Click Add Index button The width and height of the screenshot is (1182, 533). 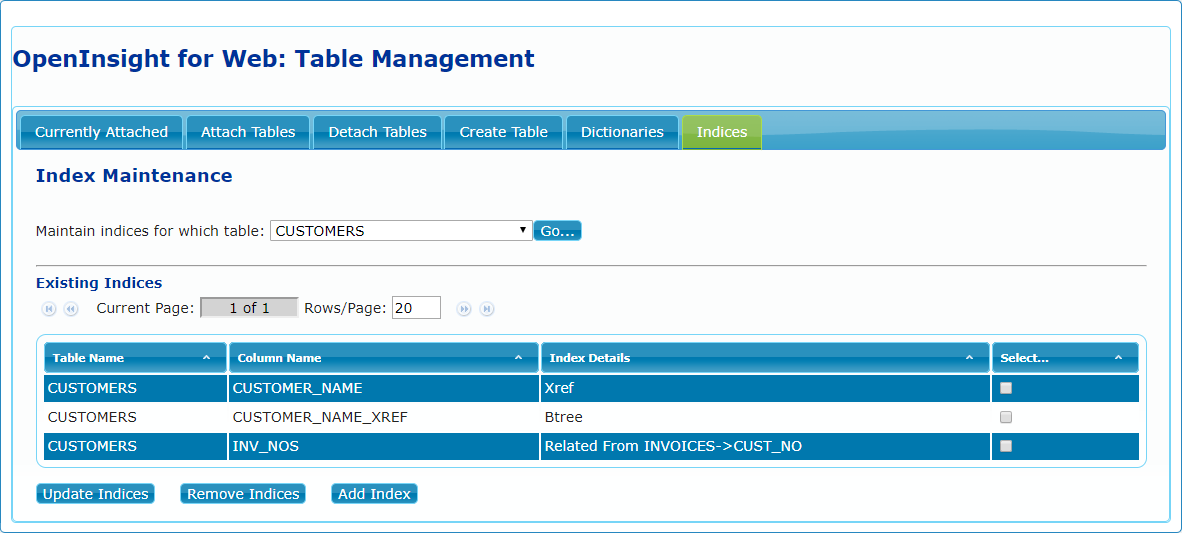point(374,494)
